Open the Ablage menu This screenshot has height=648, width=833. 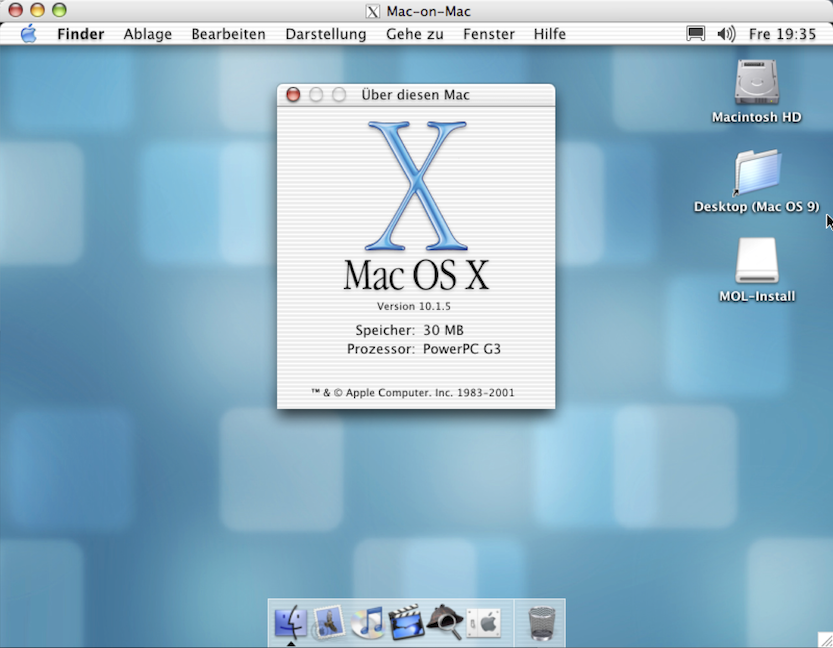click(x=148, y=35)
